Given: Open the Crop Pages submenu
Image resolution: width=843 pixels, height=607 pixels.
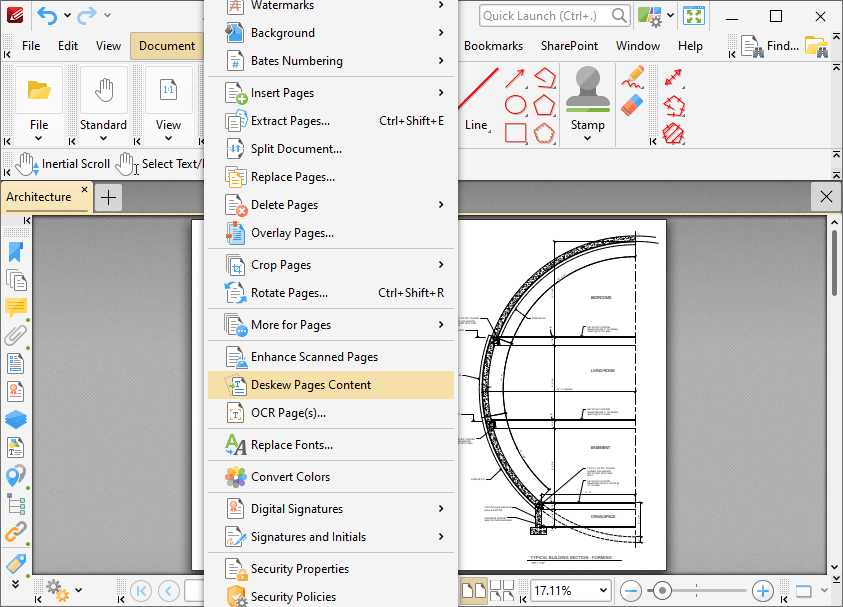Looking at the screenshot, I should pos(331,265).
